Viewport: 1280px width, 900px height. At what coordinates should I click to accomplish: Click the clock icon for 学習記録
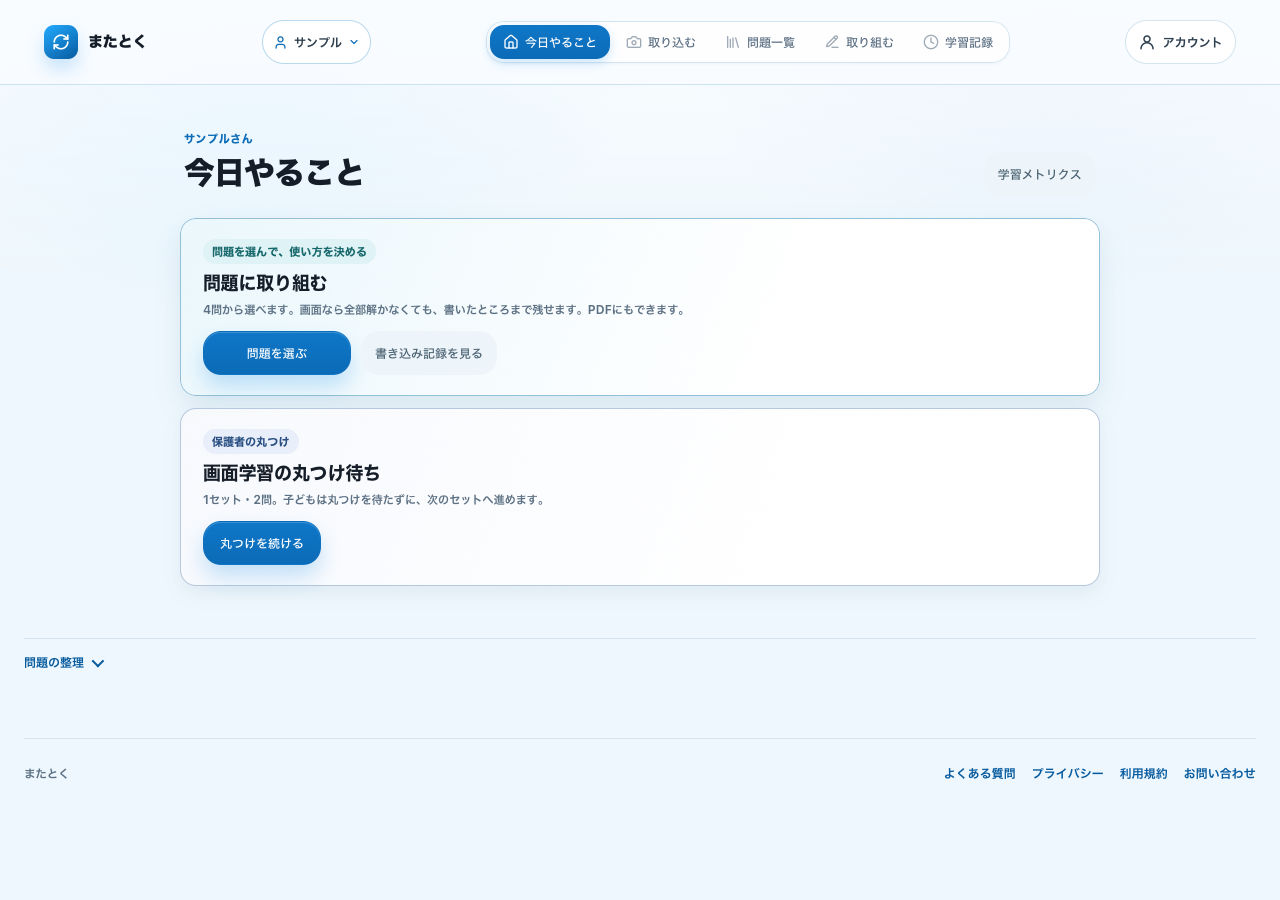(x=931, y=42)
